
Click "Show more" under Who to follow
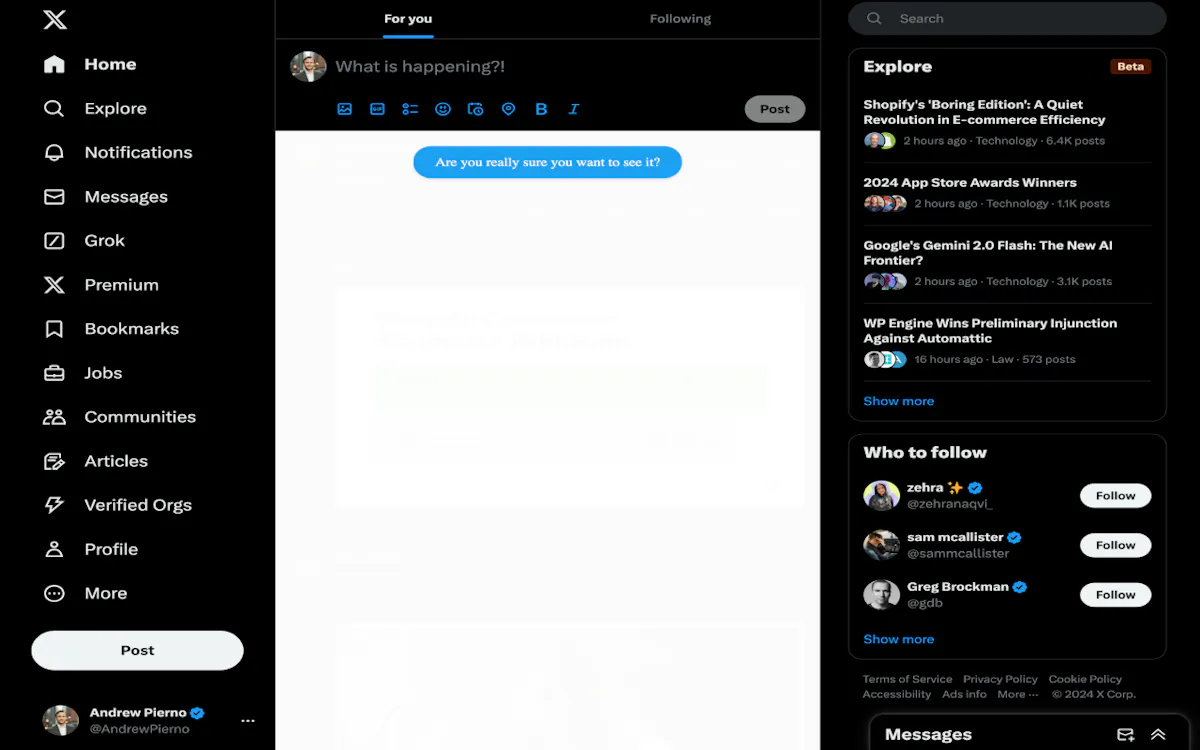tap(899, 639)
